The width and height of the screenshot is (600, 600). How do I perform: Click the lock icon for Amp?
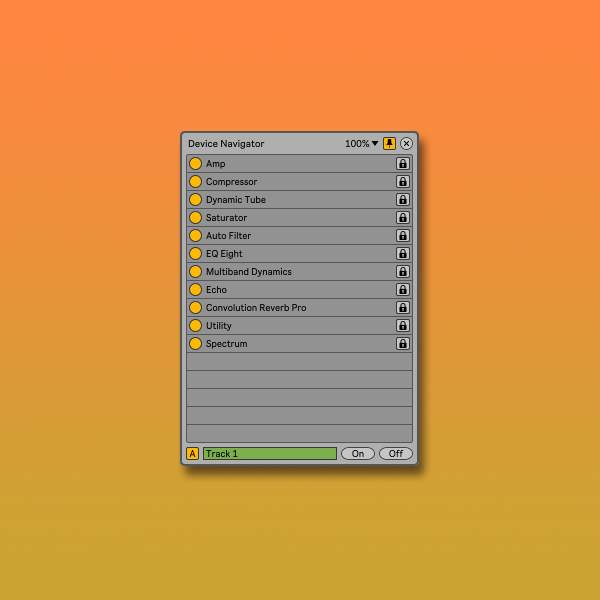tap(403, 164)
